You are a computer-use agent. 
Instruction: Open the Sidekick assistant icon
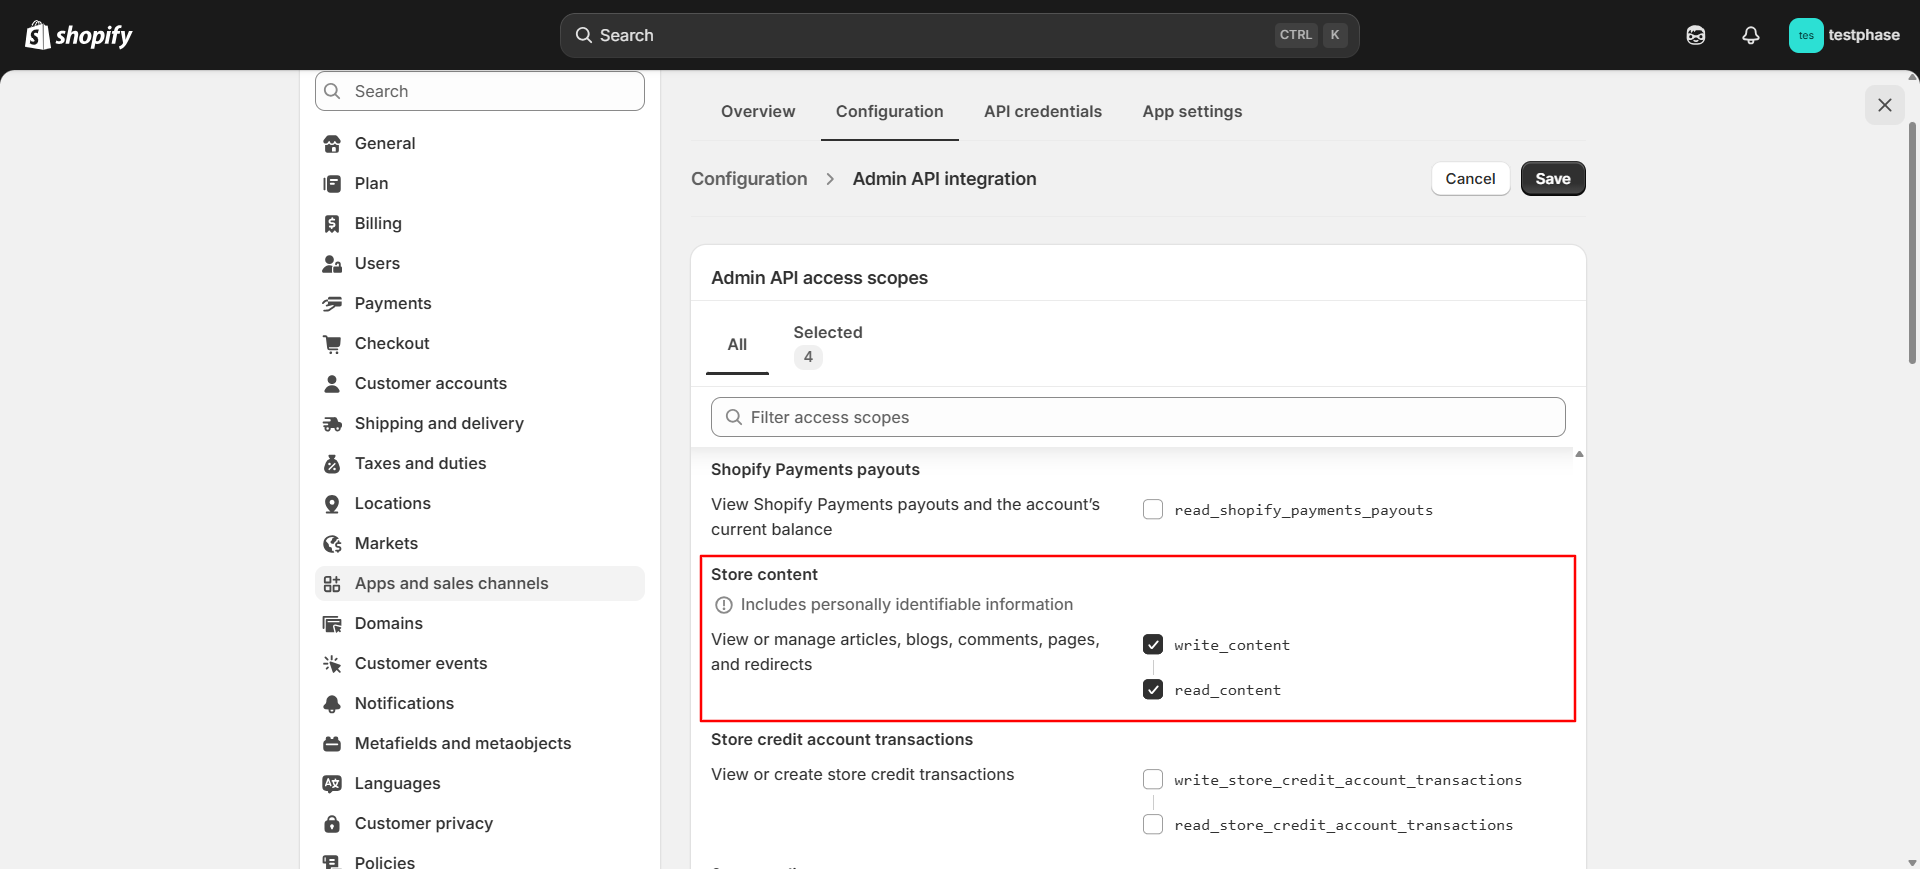[1695, 35]
